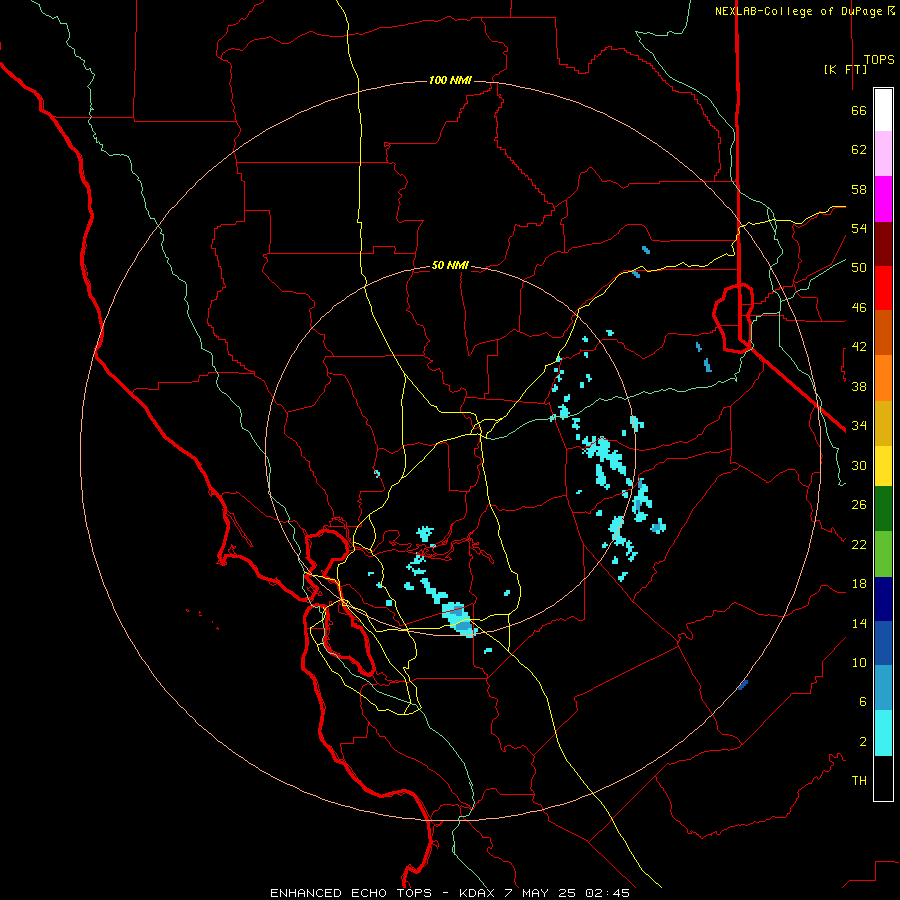Screen dimensions: 900x900
Task: Click the legend value 66
Action: [x=859, y=111]
